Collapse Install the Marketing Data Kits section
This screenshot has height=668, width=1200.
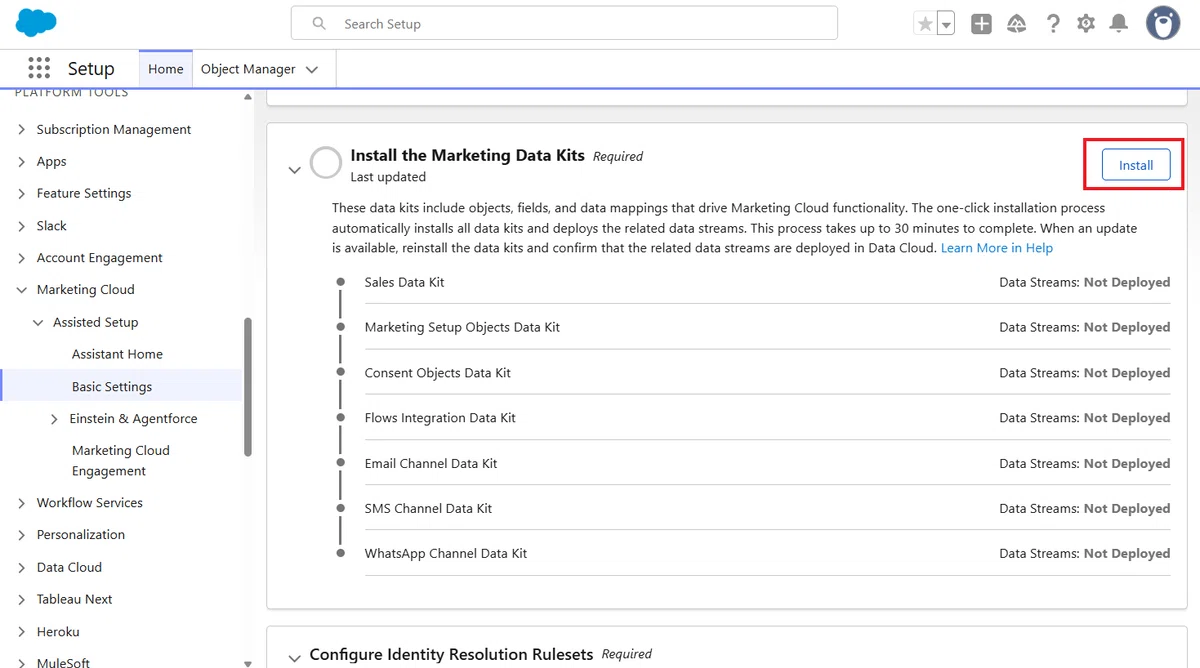294,170
